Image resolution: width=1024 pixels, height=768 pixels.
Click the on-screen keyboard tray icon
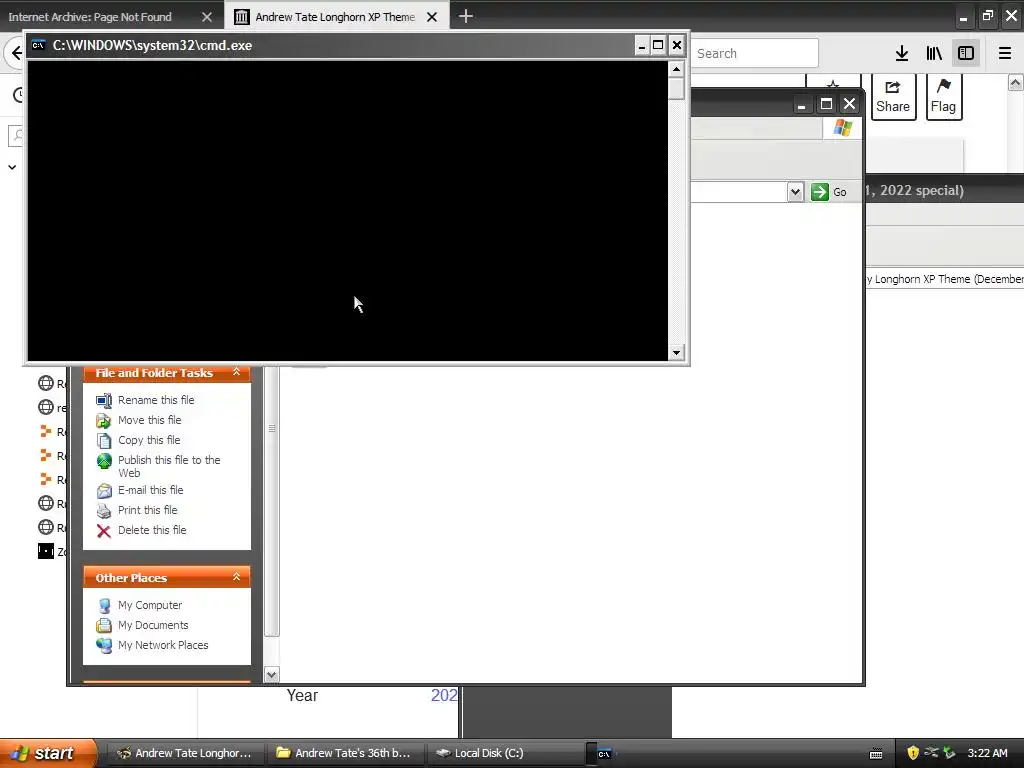pyautogui.click(x=876, y=754)
